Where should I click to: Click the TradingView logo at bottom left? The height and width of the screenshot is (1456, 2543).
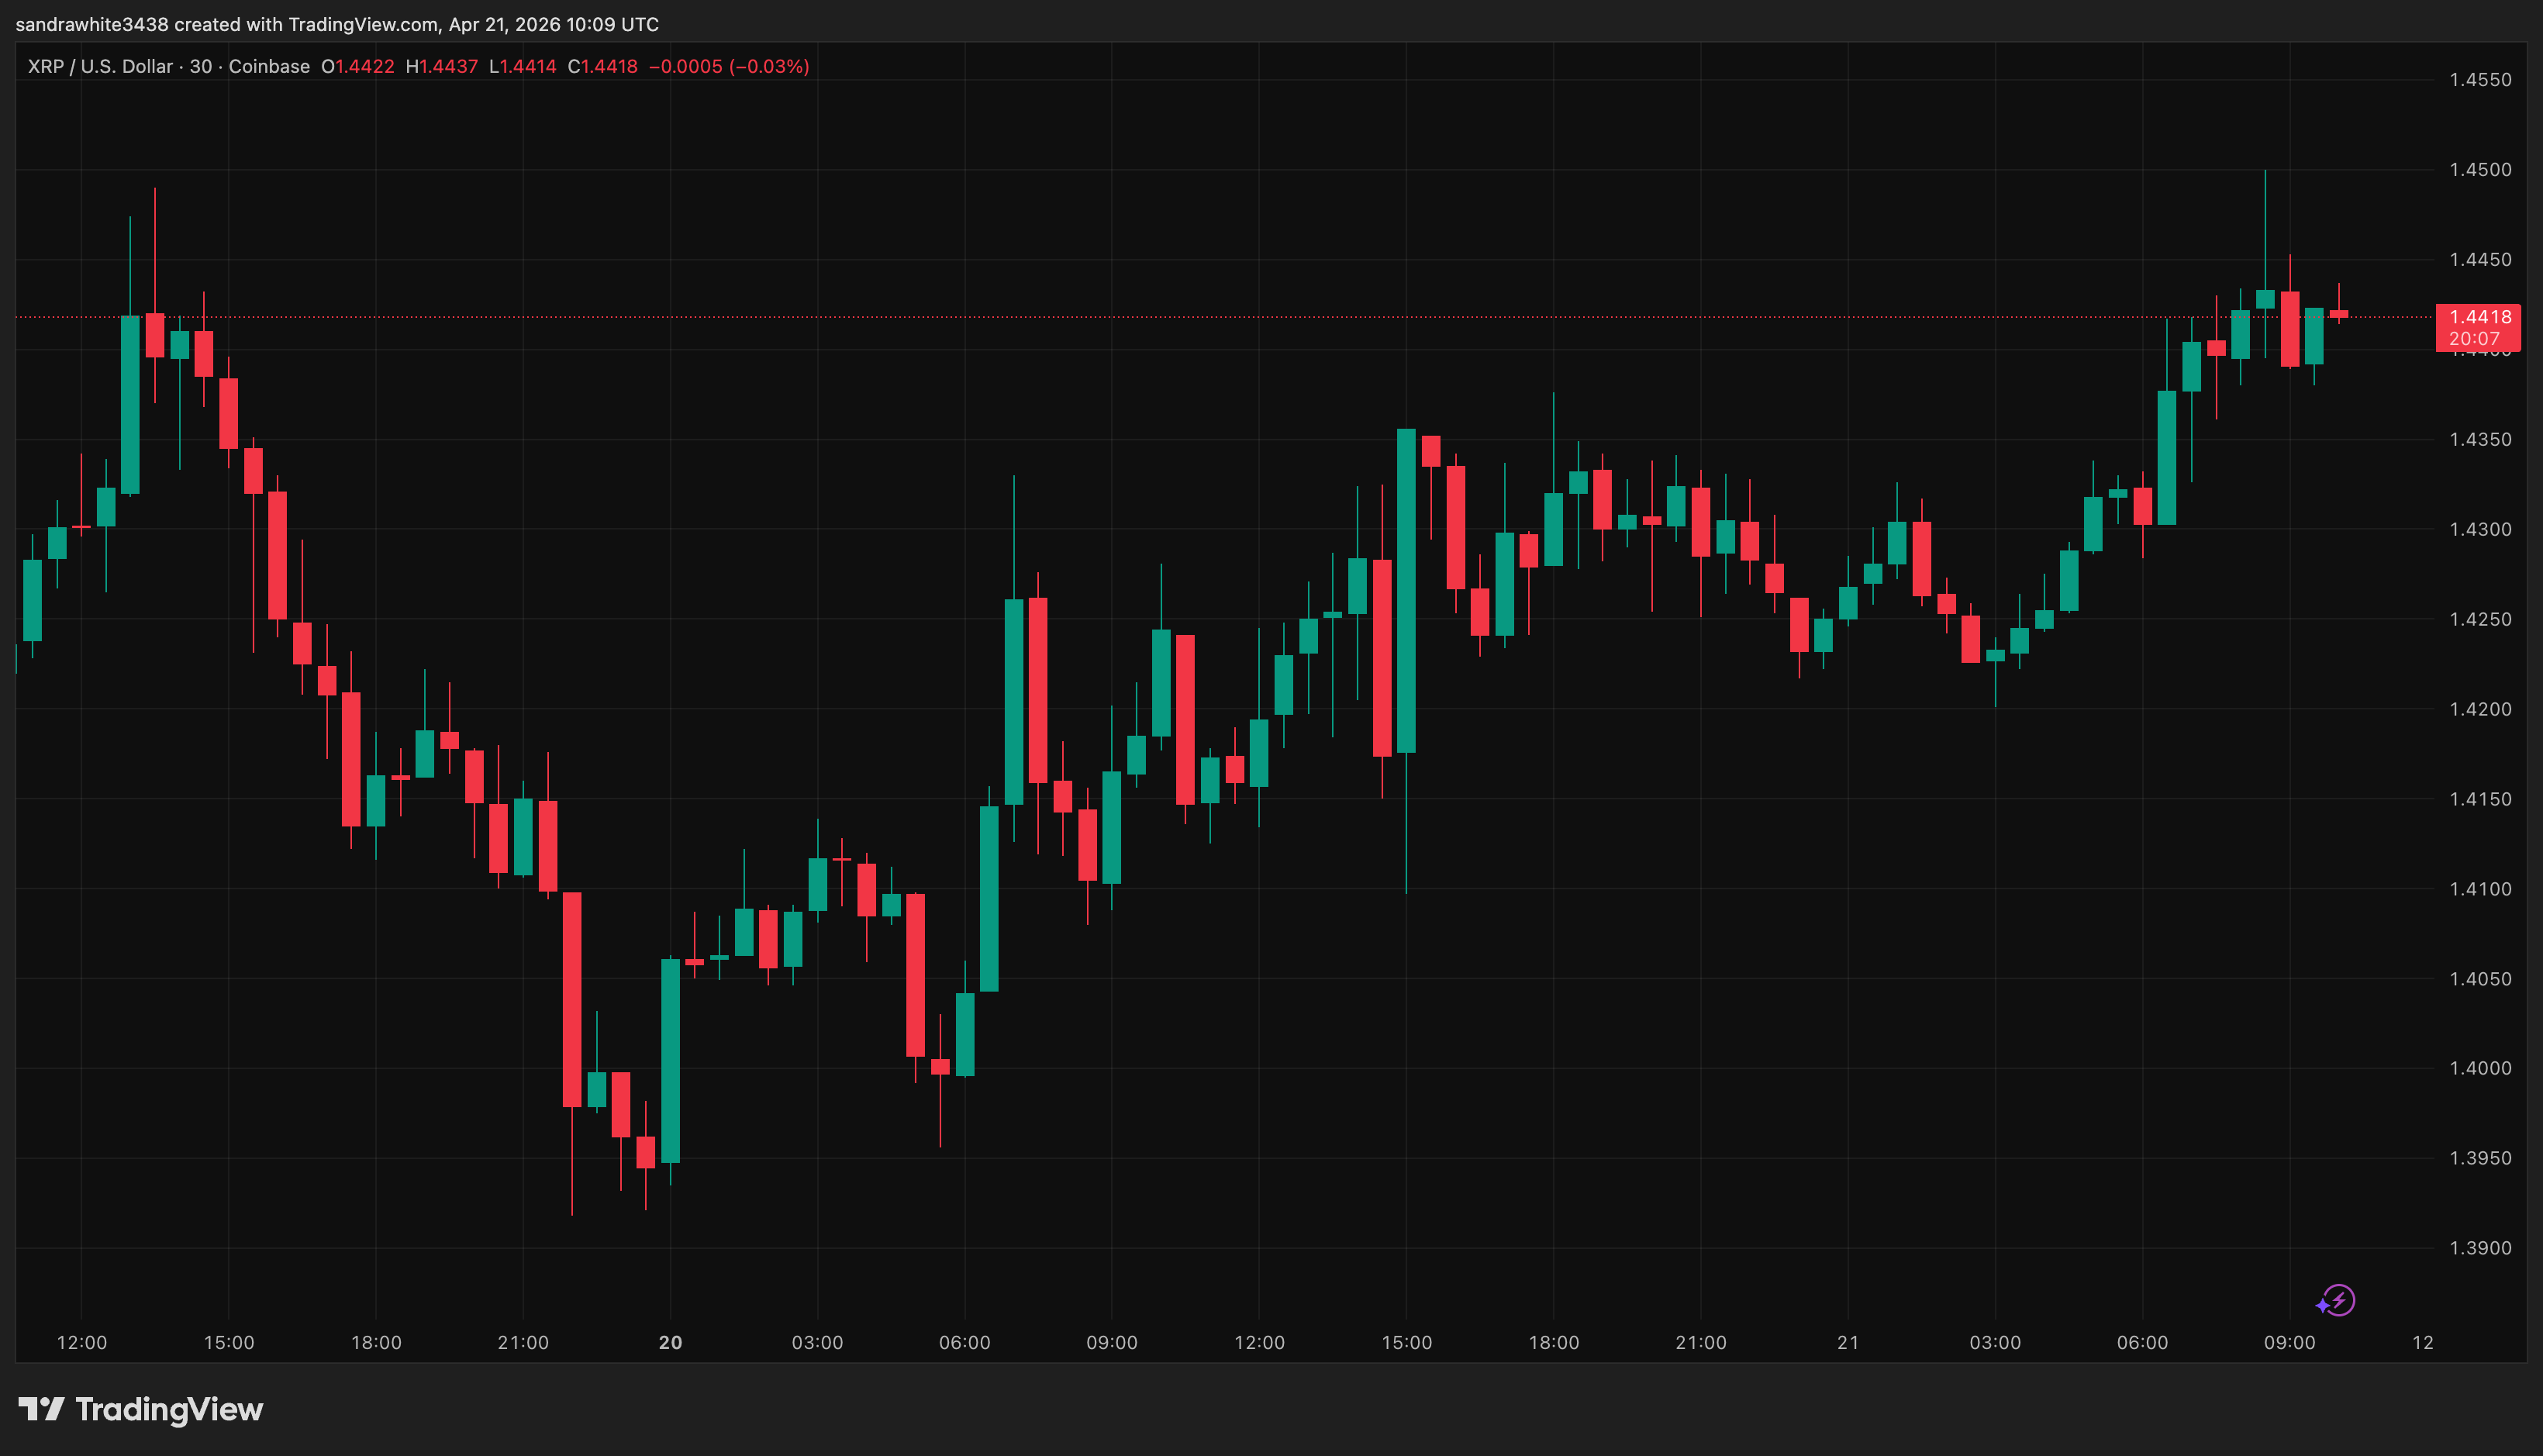click(140, 1409)
